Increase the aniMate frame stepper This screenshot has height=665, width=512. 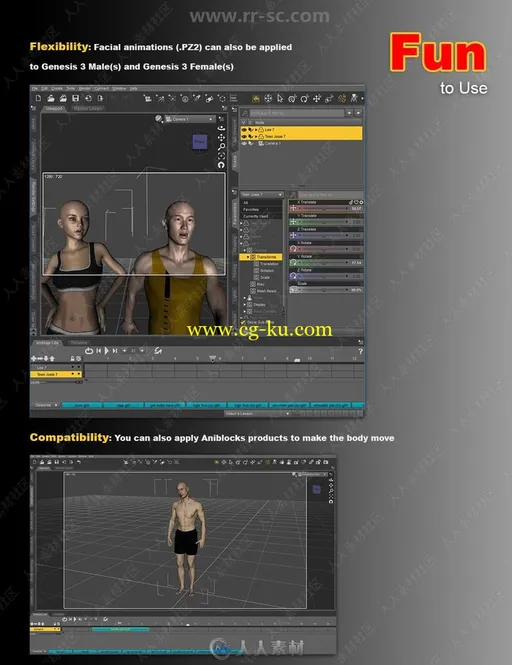(x=142, y=351)
